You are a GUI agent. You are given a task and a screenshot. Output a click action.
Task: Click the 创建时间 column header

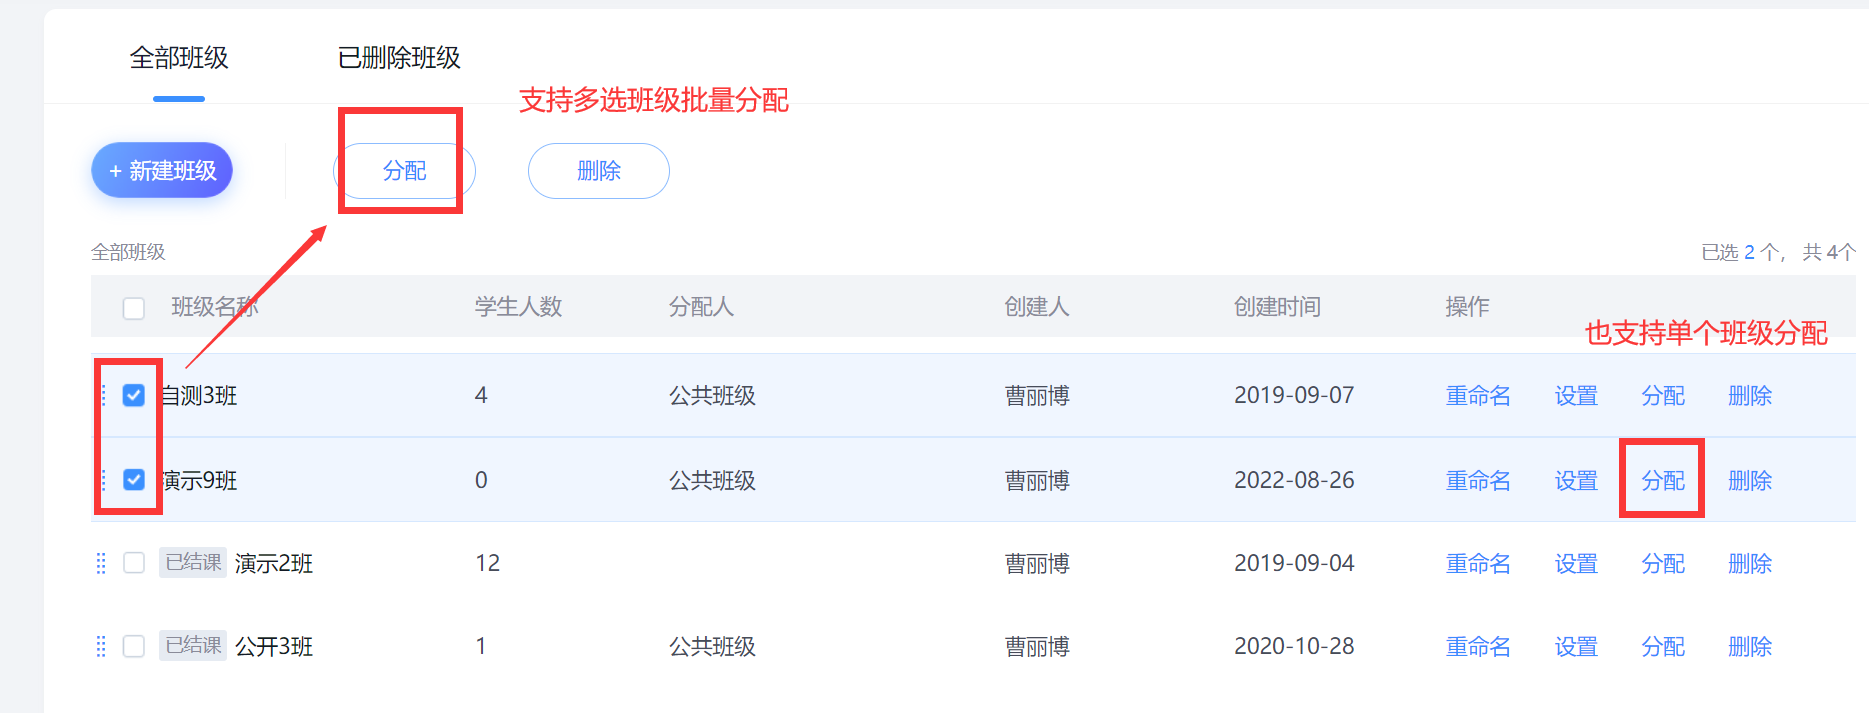pos(1277,307)
